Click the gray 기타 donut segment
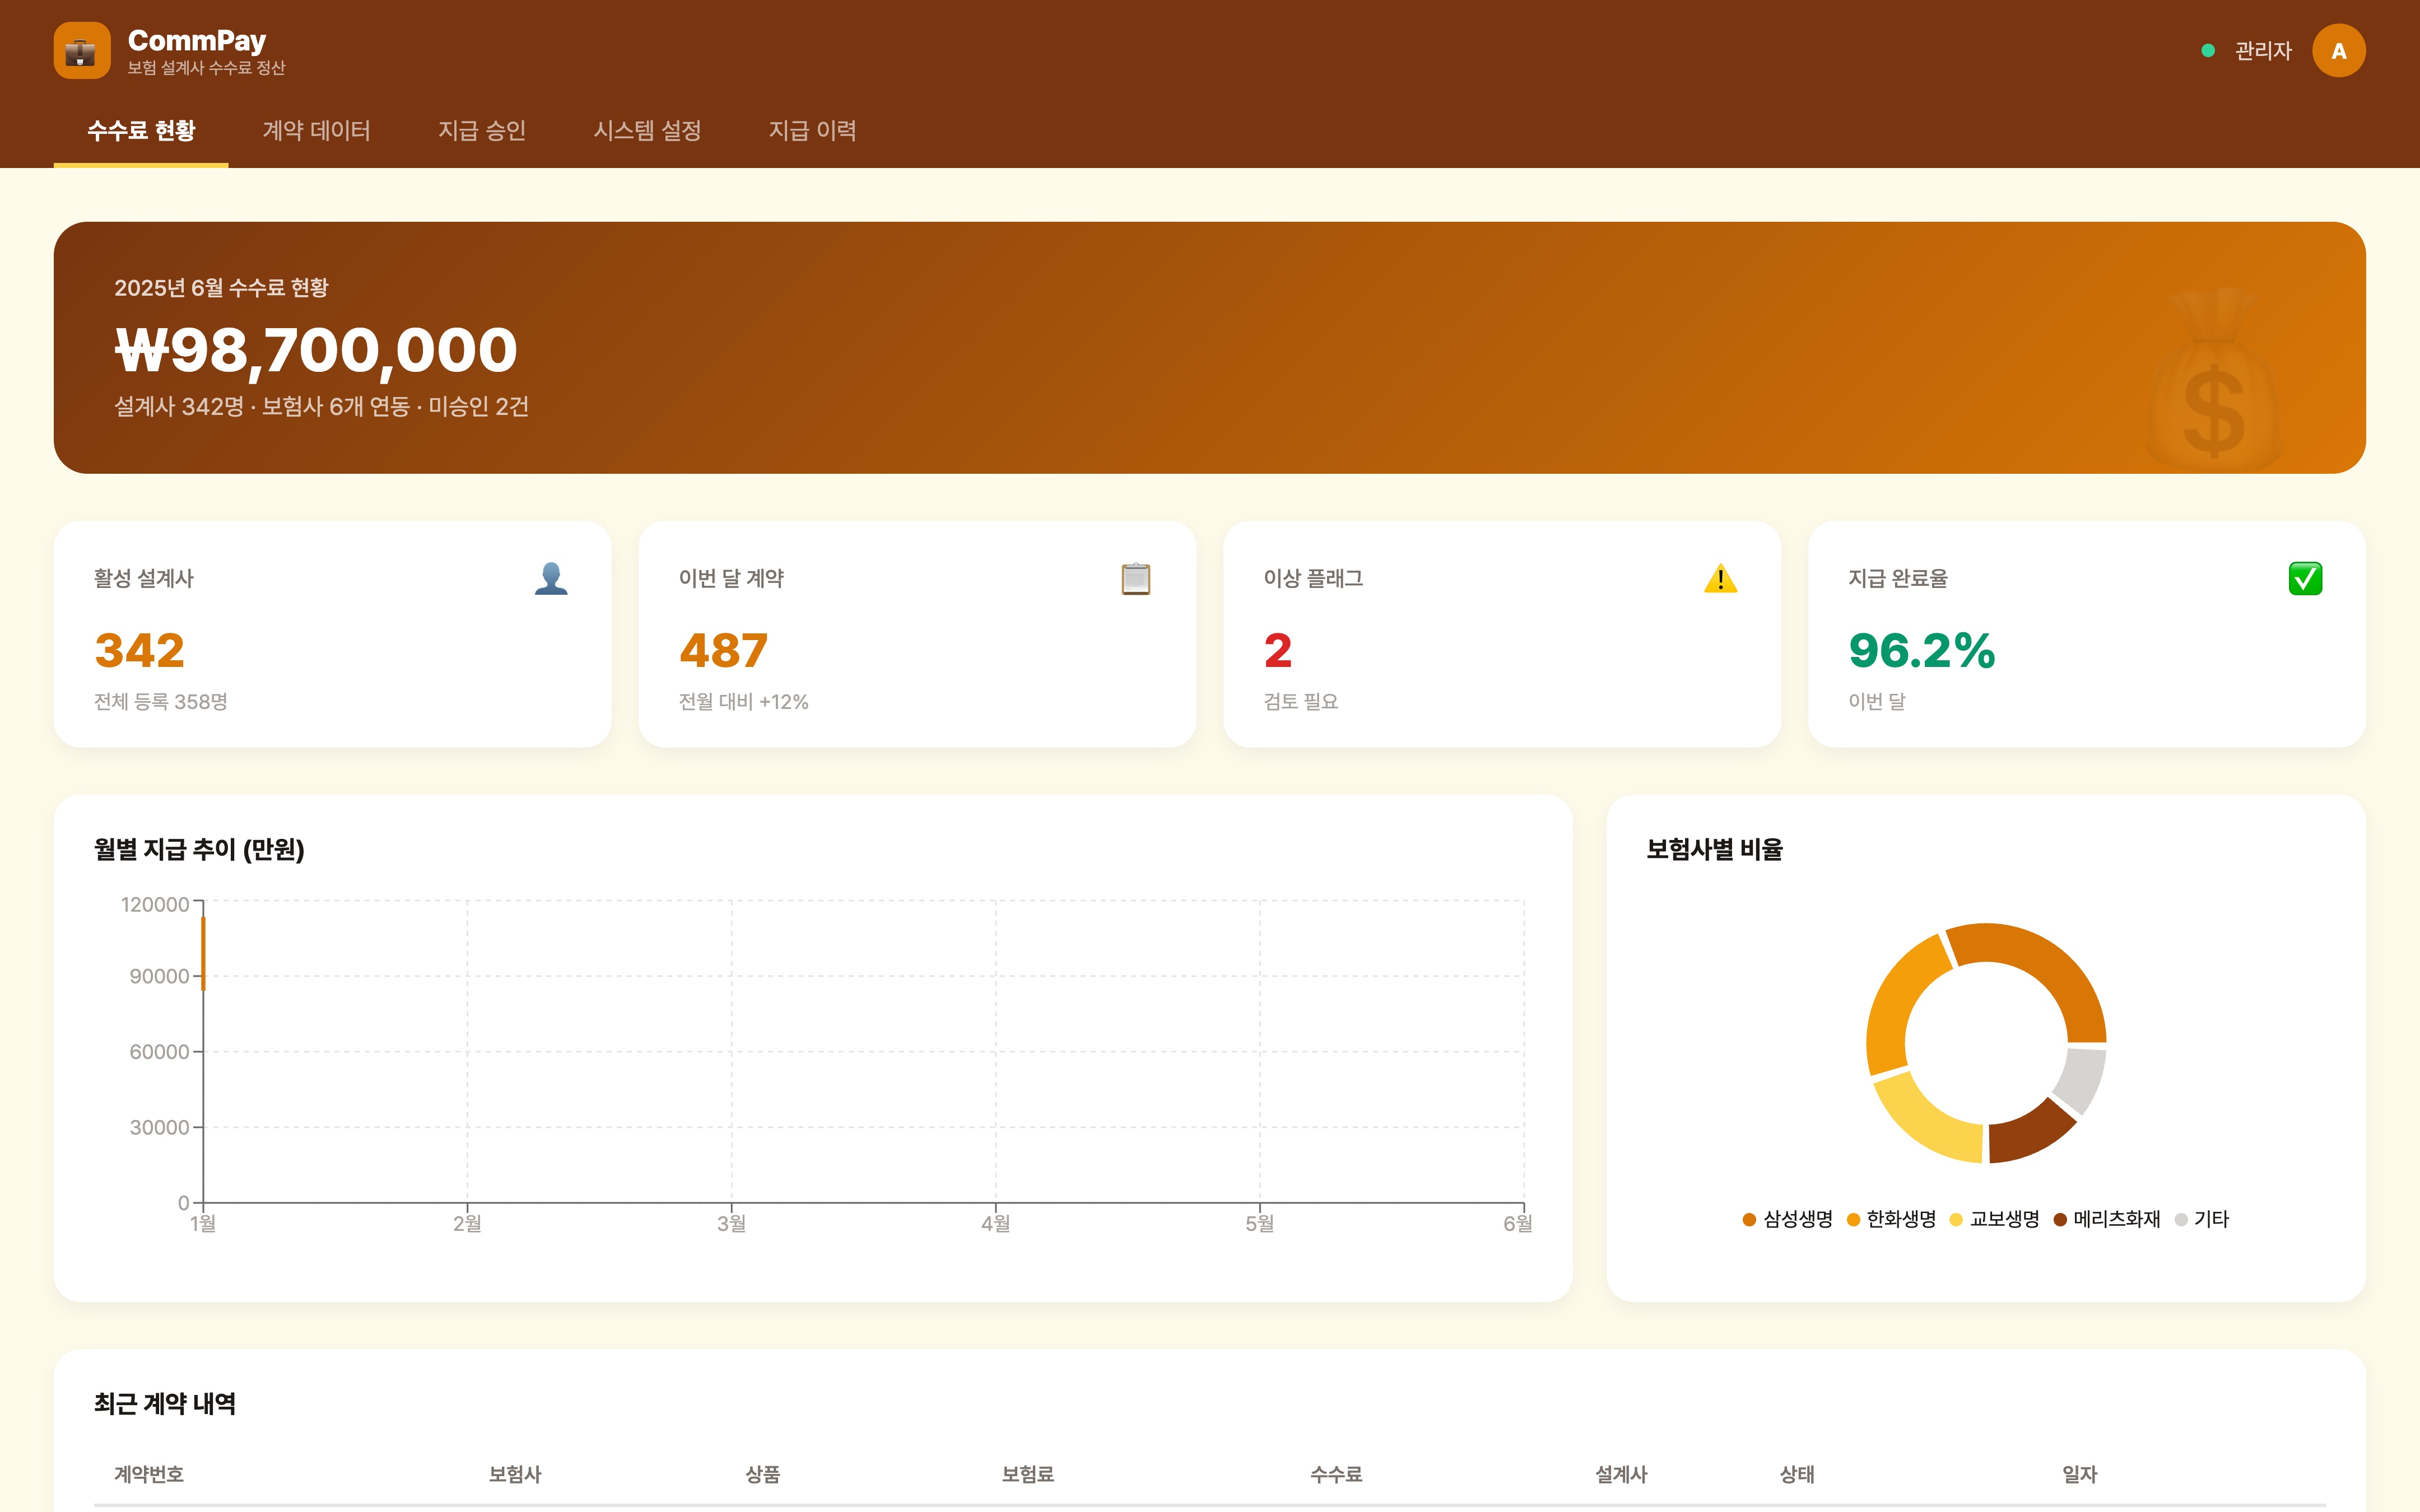Screen dimensions: 2420x1512 (2081, 1079)
